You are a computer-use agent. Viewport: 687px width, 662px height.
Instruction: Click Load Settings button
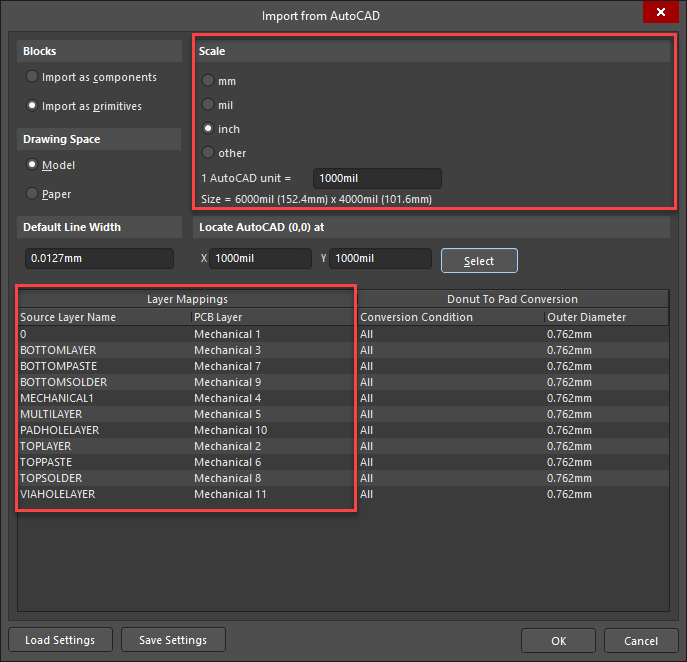pyautogui.click(x=60, y=640)
